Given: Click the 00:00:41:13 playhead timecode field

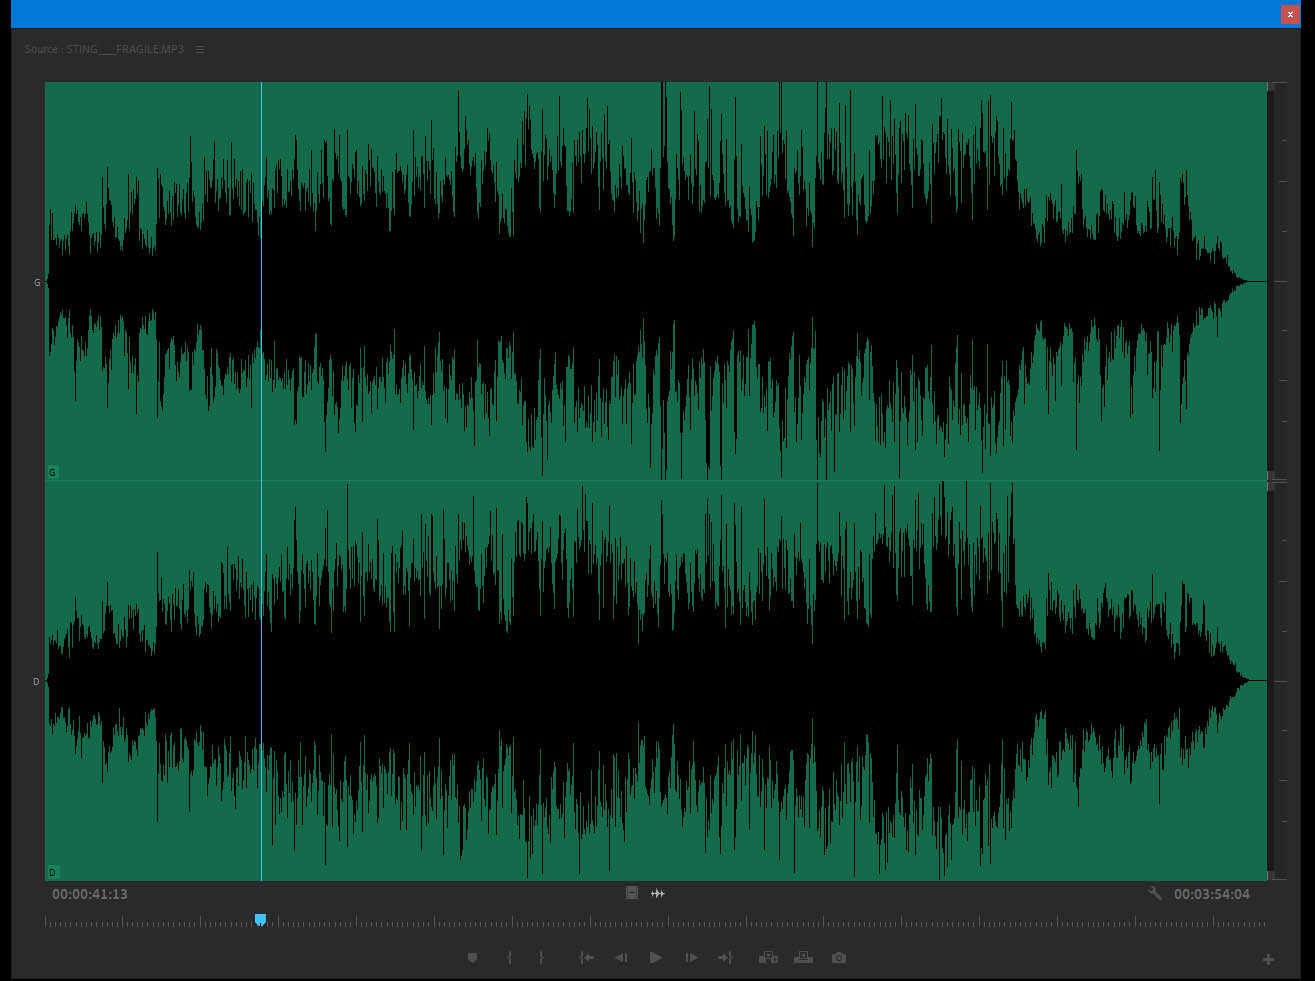Looking at the screenshot, I should (90, 894).
